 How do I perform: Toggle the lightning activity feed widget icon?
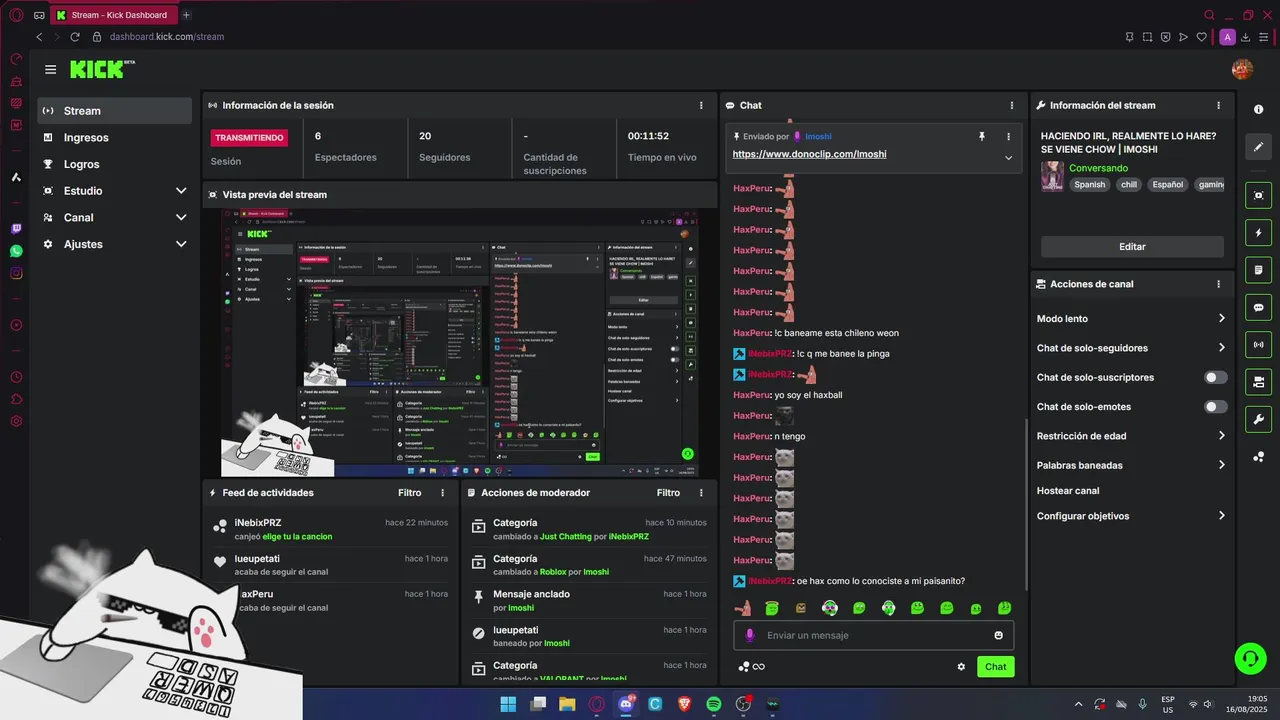[1258, 233]
